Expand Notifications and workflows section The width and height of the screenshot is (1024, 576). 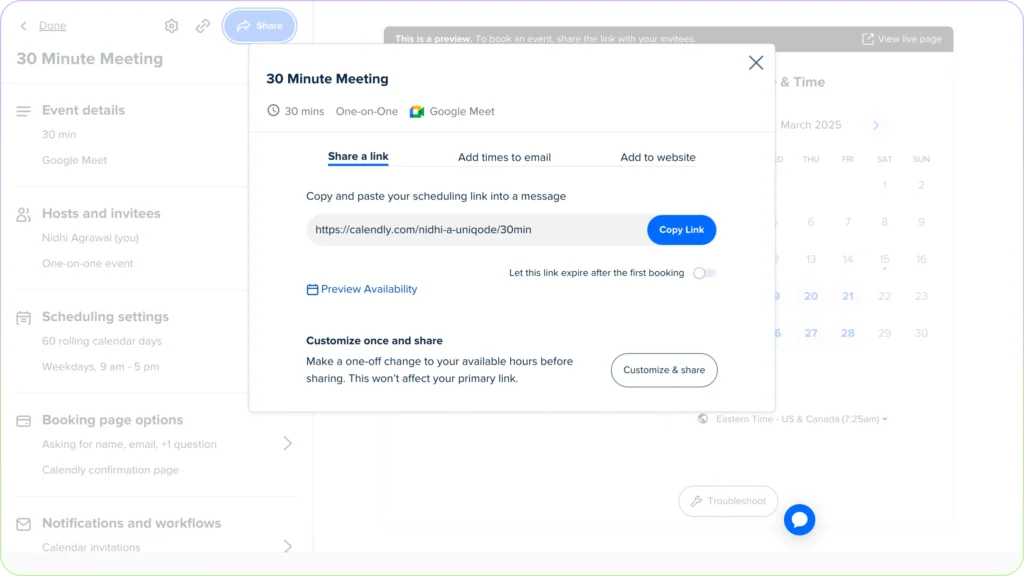point(287,545)
